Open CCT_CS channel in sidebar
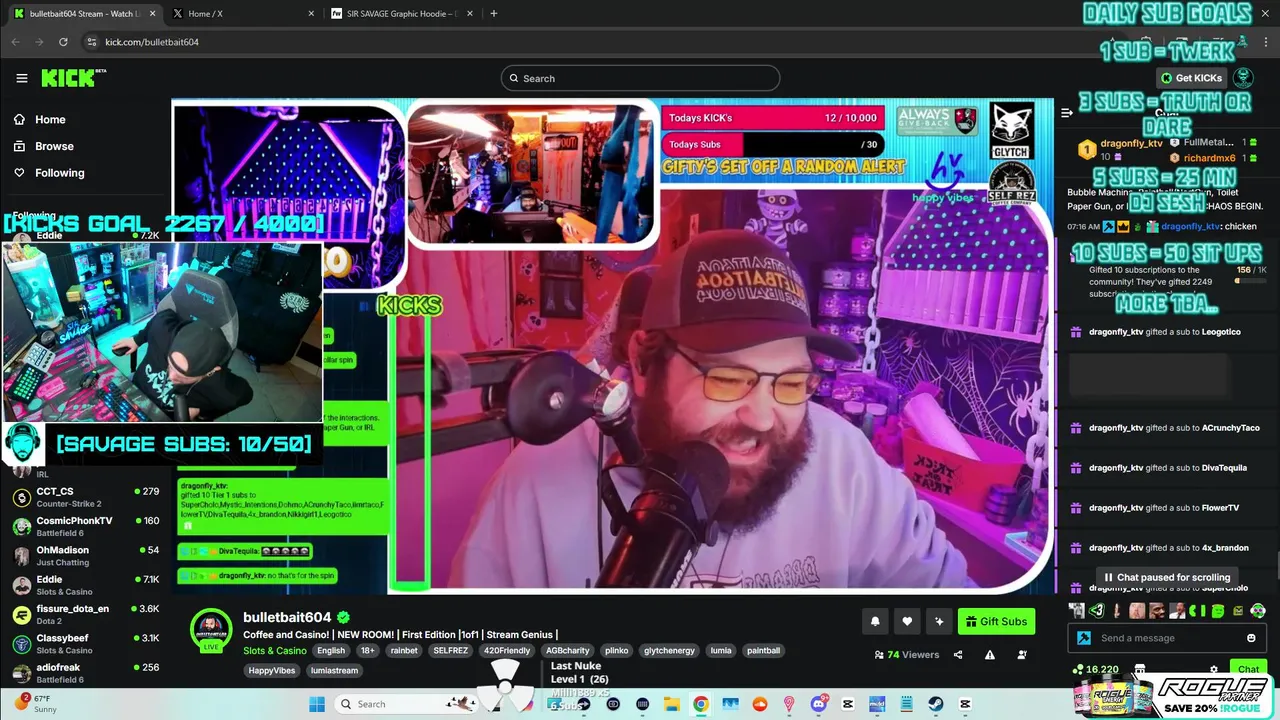Image resolution: width=1280 pixels, height=720 pixels. 85,497
